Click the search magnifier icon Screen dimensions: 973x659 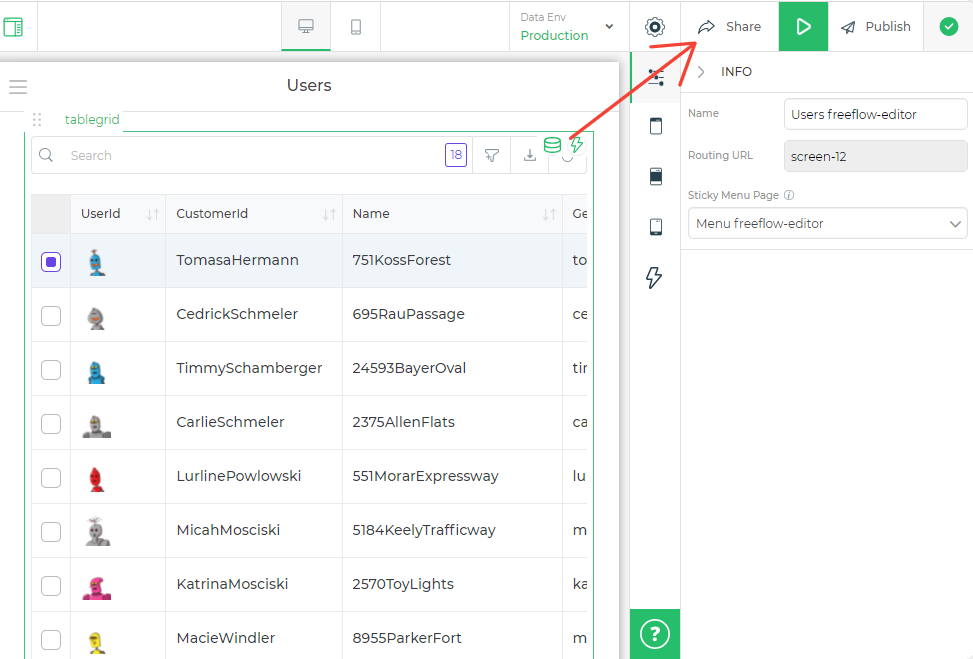click(x=47, y=155)
